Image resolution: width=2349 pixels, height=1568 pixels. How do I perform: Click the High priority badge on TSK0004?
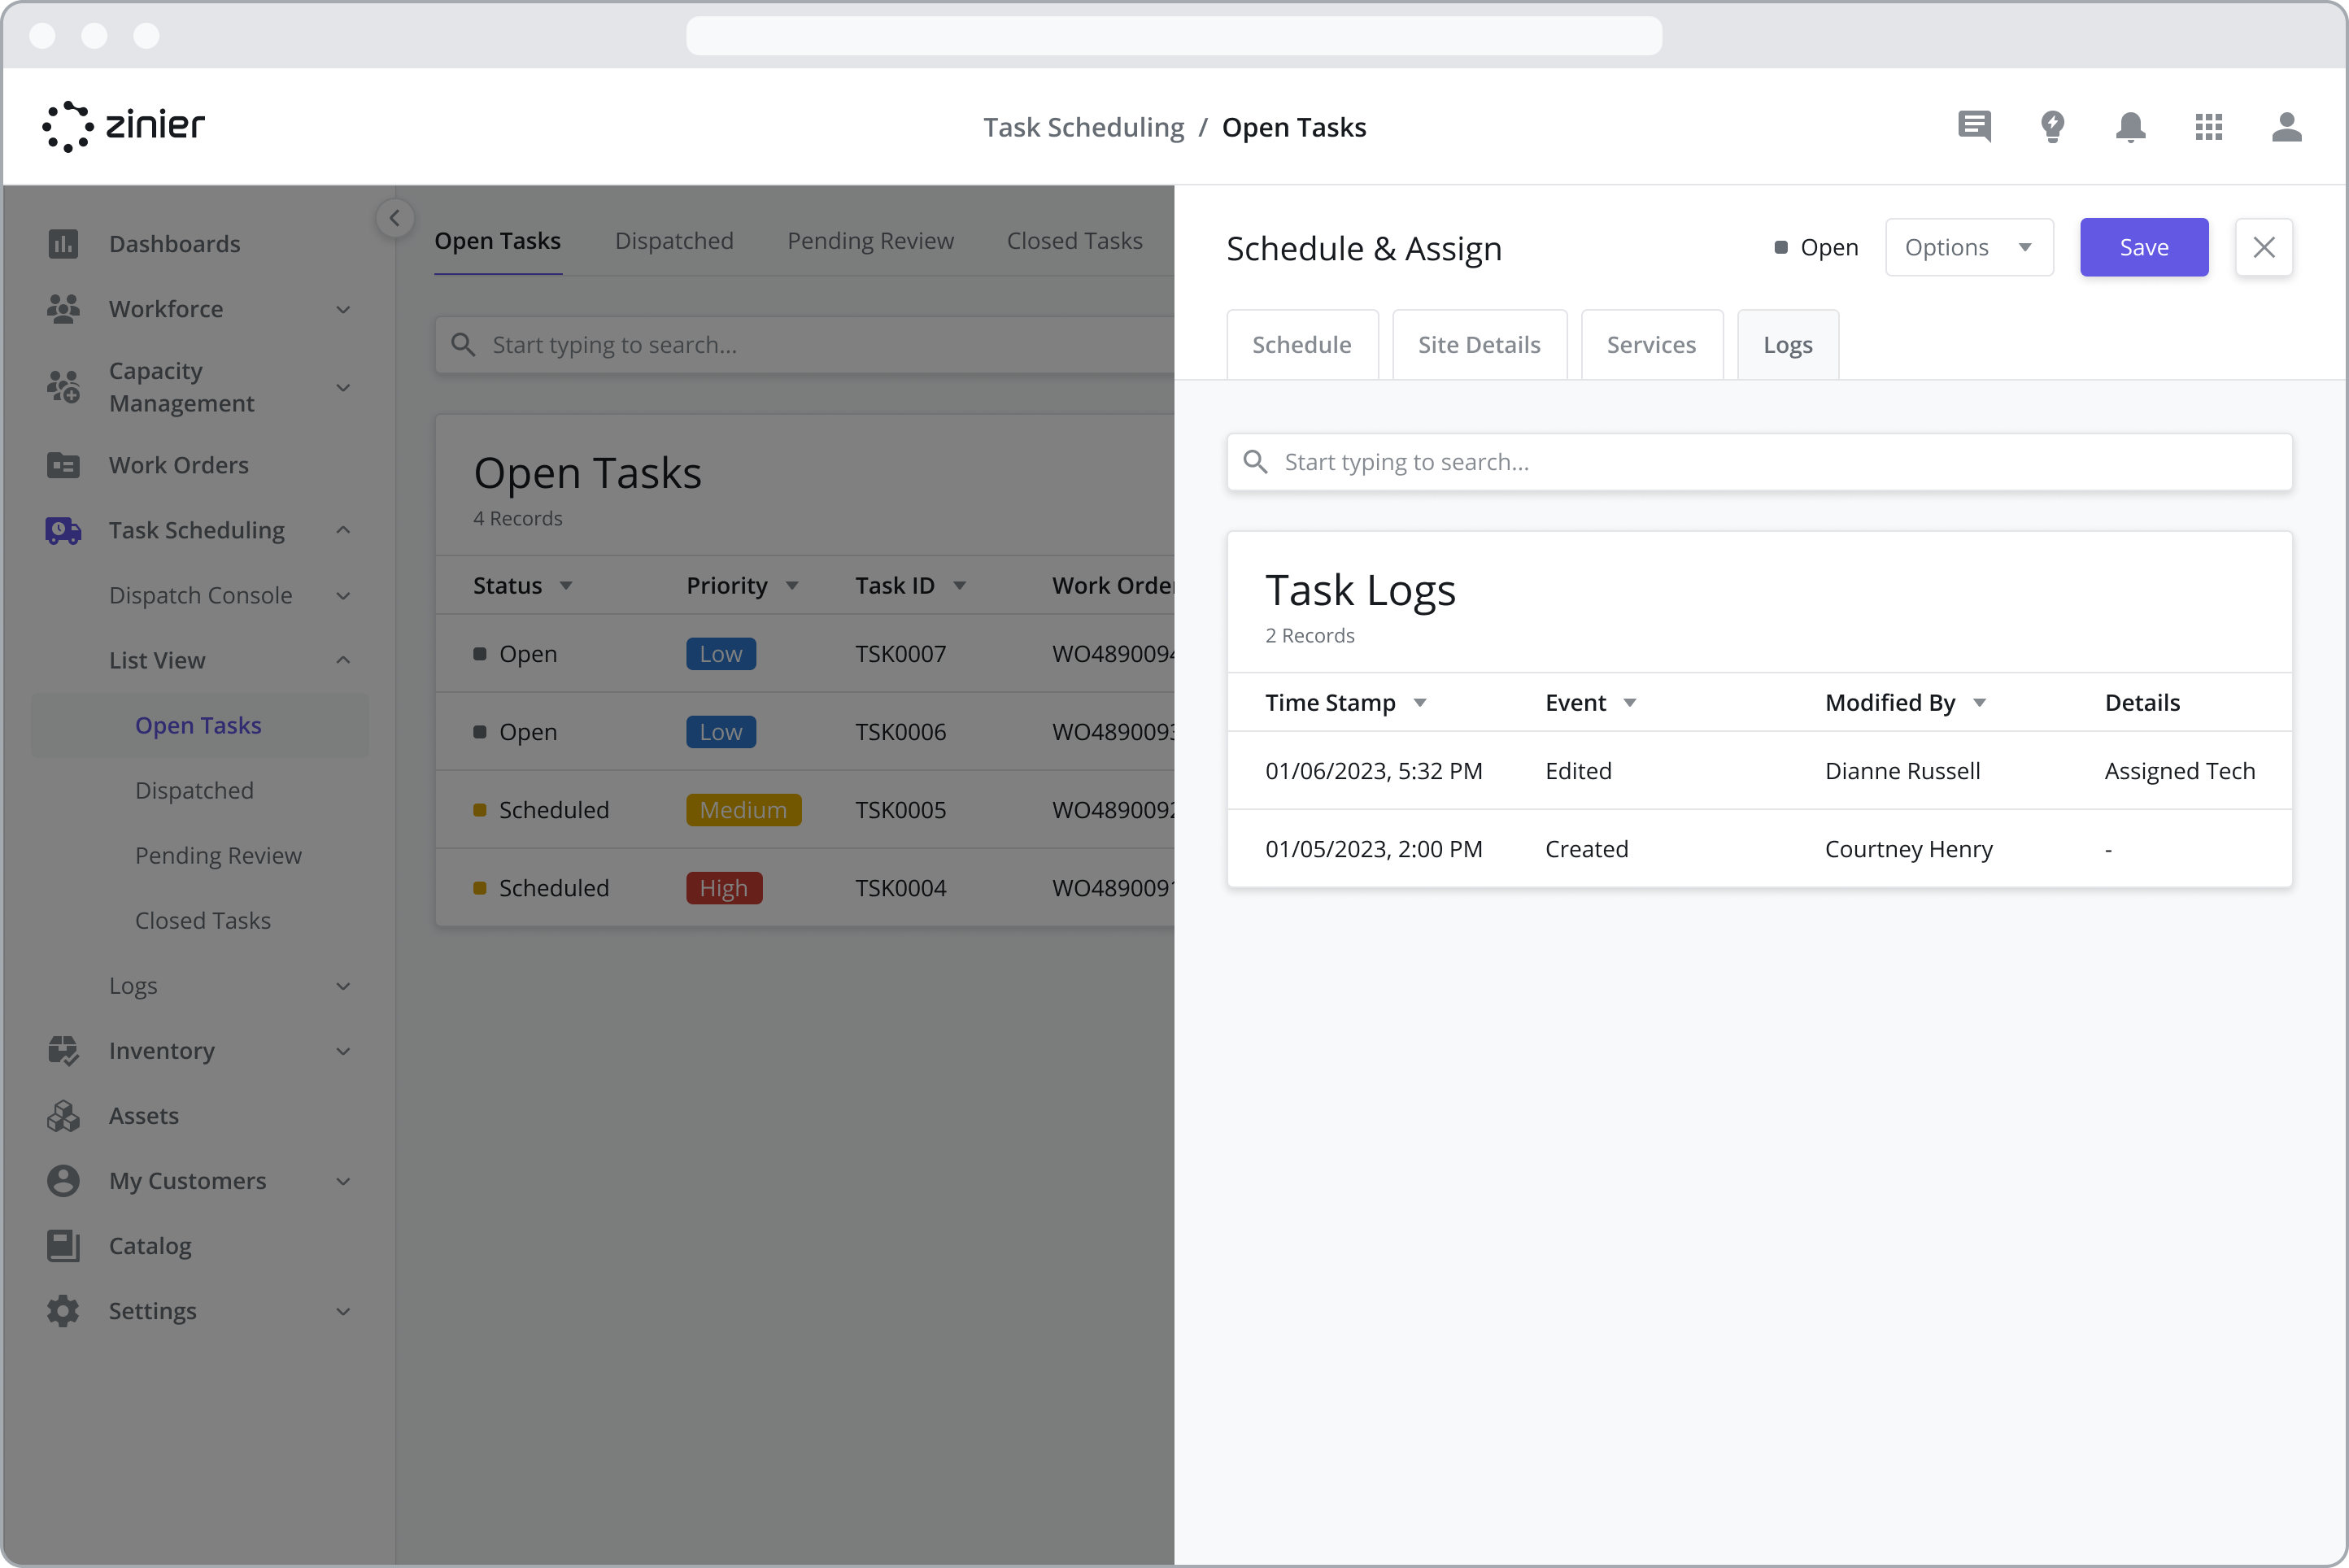(x=723, y=887)
